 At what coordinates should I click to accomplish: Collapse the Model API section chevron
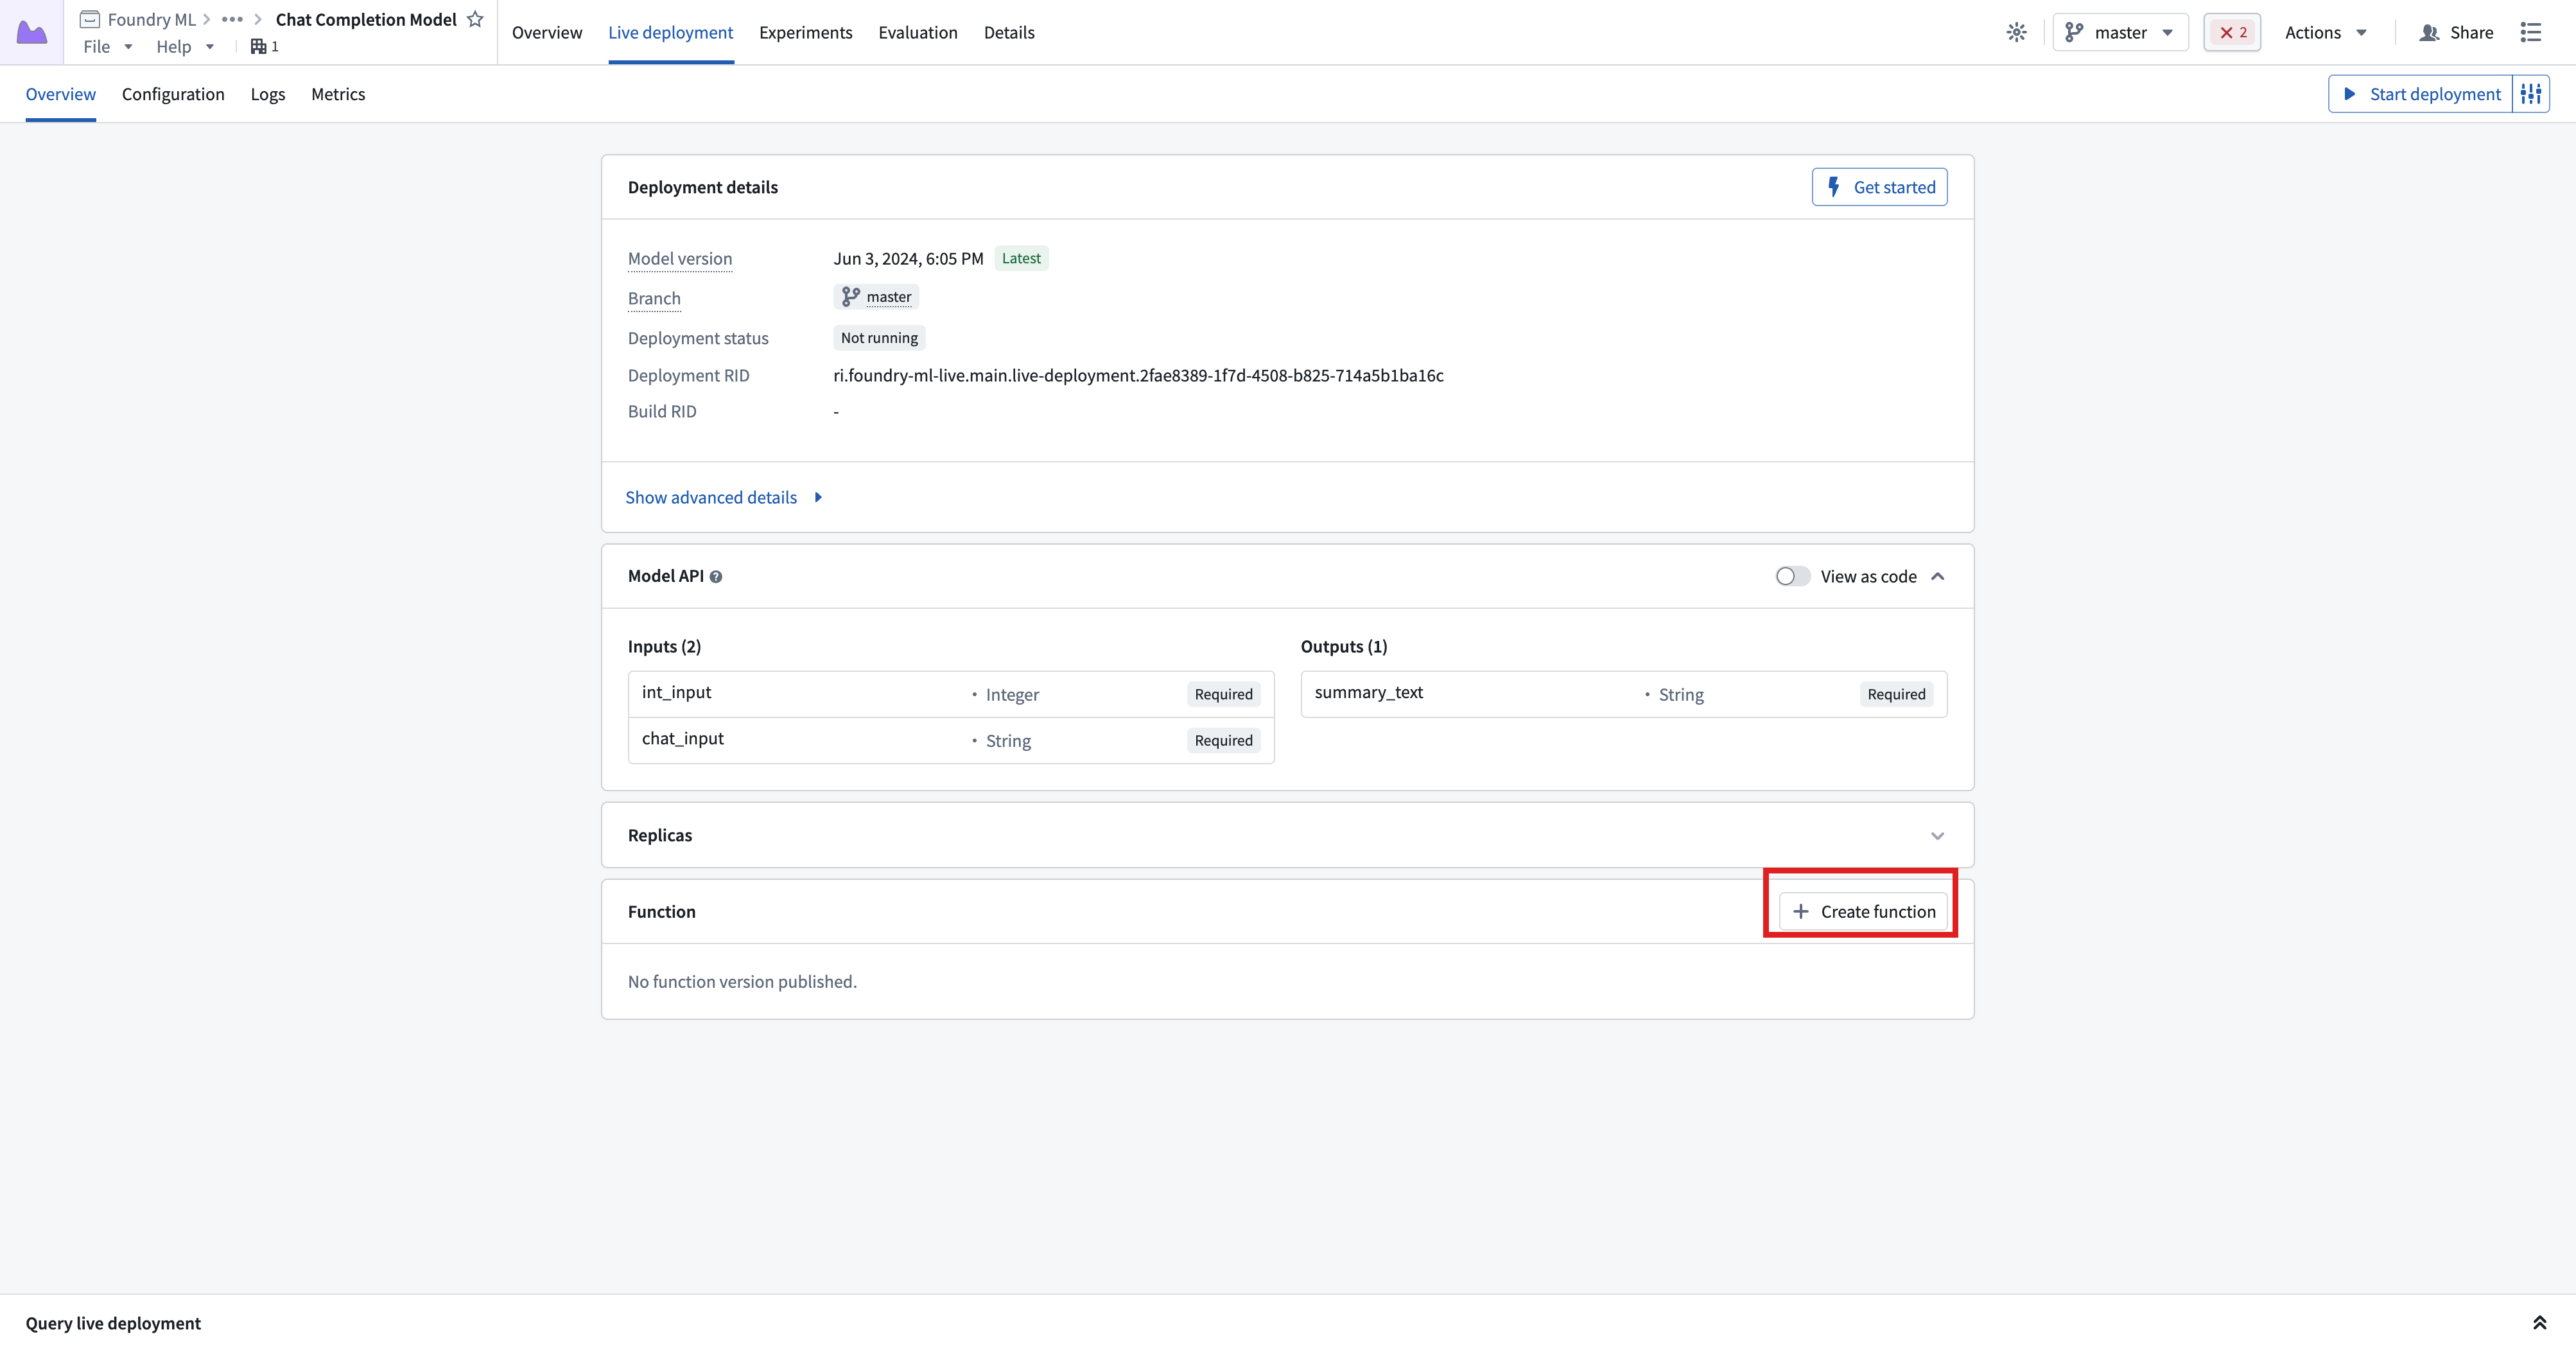(1937, 576)
